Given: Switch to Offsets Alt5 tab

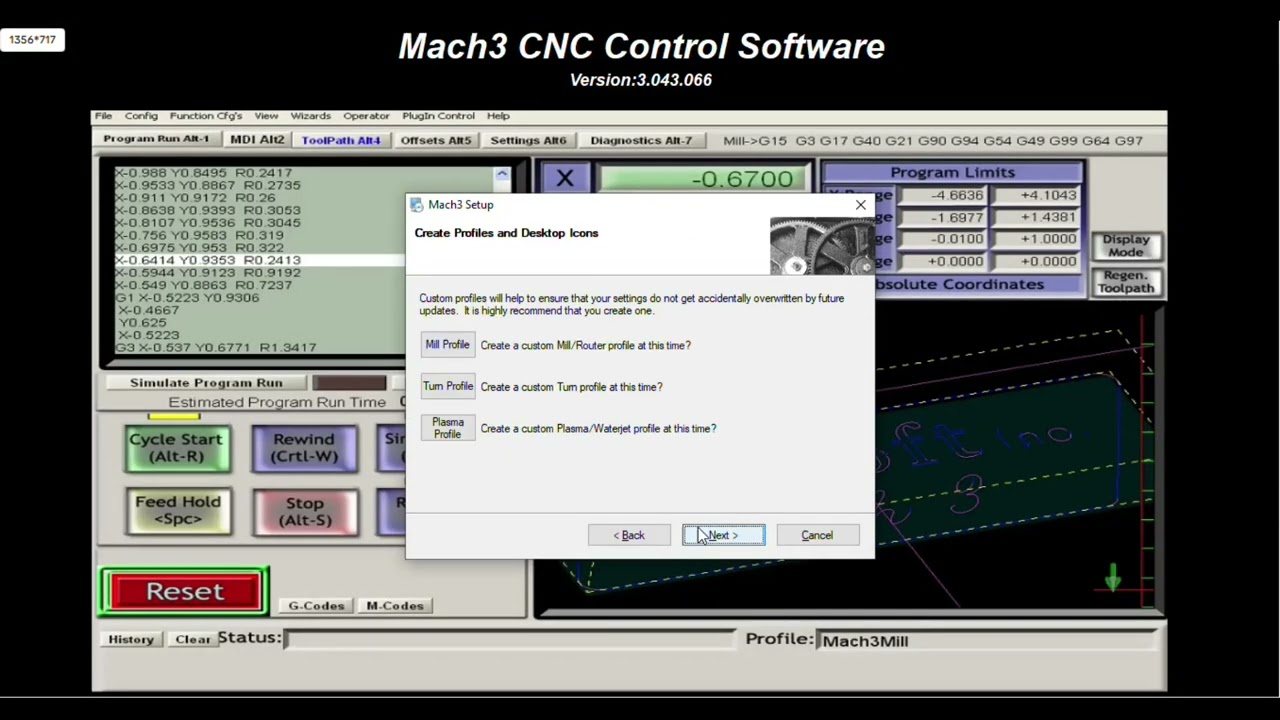Looking at the screenshot, I should point(435,140).
